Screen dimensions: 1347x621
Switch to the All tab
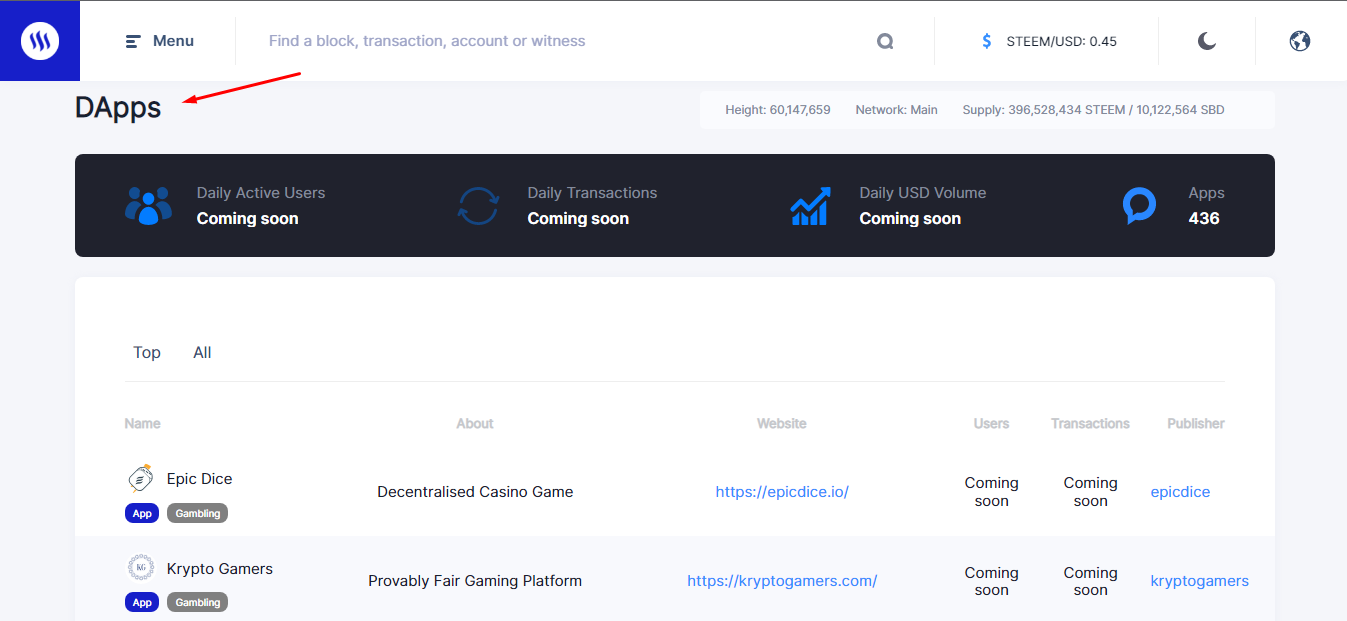(202, 352)
